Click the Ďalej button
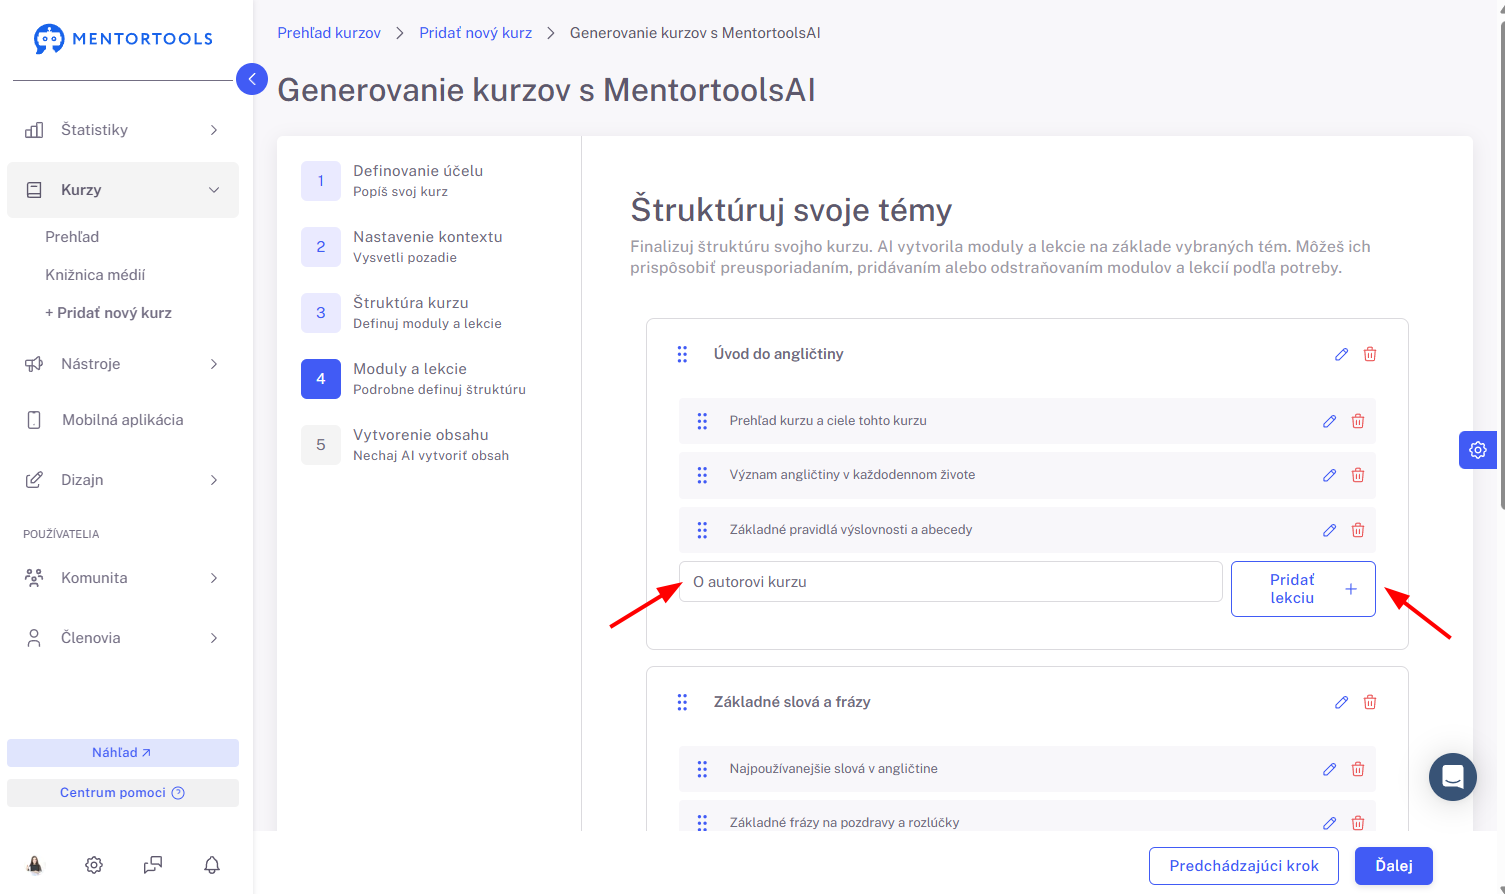1505x894 pixels. 1394,866
